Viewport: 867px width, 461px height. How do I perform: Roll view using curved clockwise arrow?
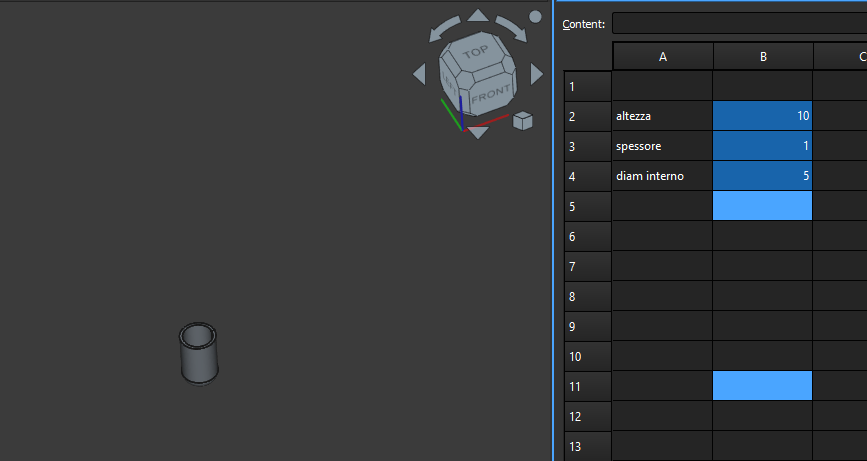(510, 27)
